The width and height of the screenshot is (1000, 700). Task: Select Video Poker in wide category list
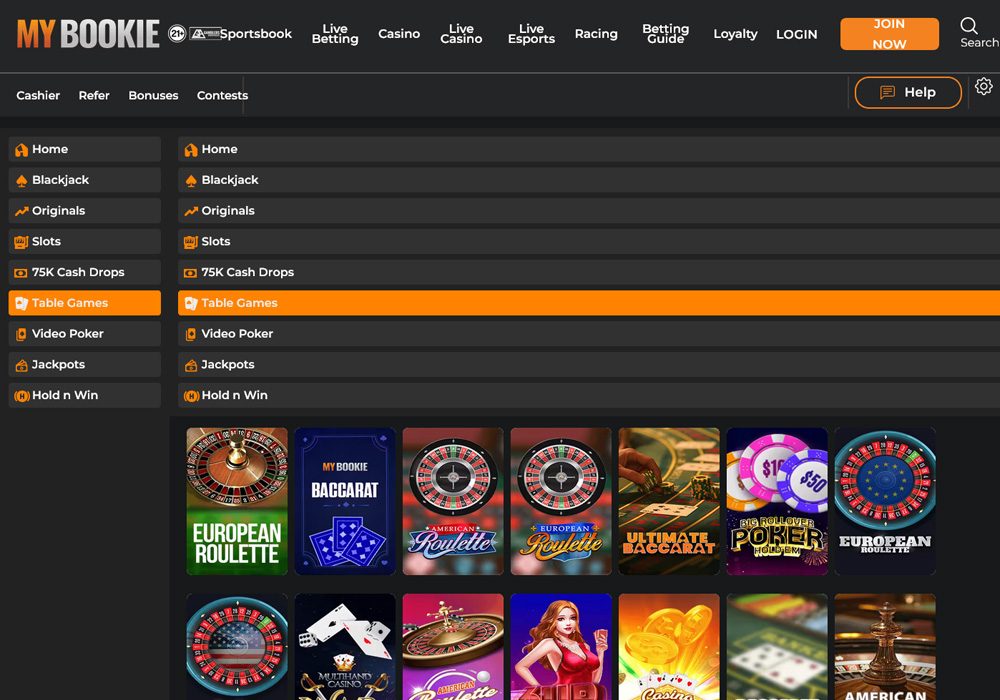point(237,334)
